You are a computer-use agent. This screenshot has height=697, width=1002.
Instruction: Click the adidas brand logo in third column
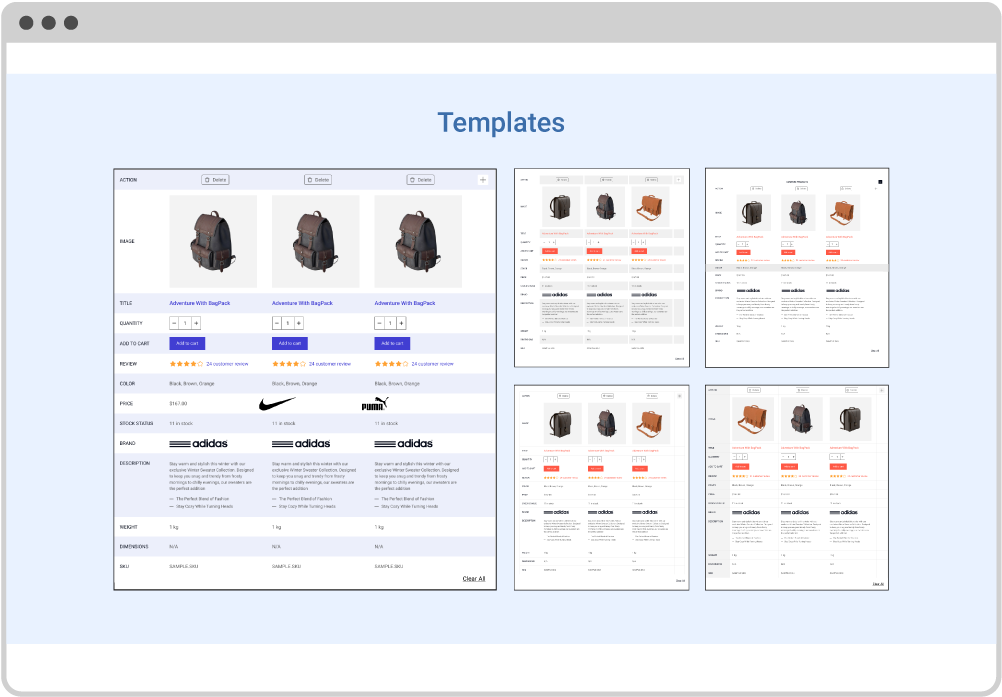point(403,443)
